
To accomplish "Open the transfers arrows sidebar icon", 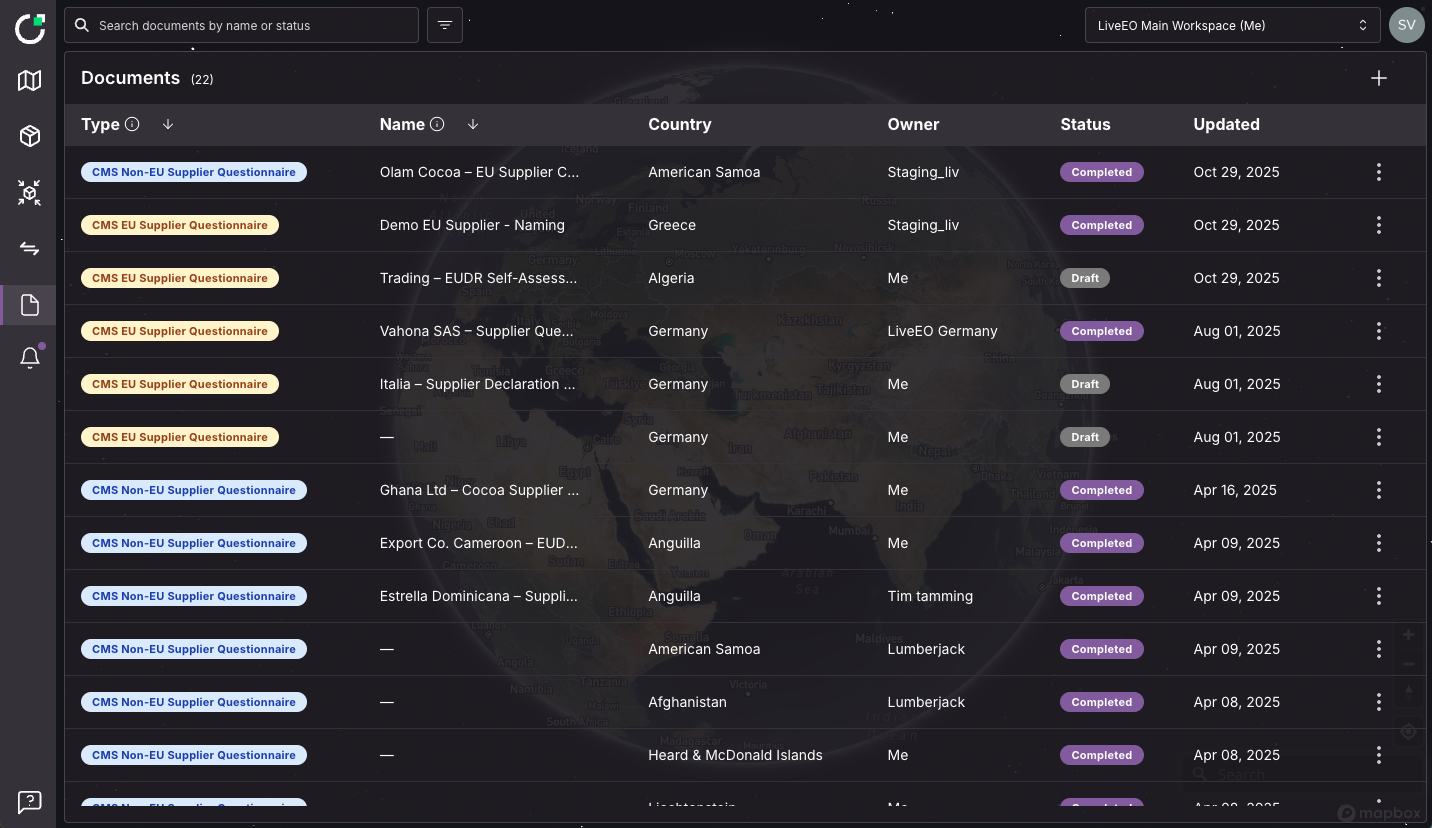I will [30, 248].
